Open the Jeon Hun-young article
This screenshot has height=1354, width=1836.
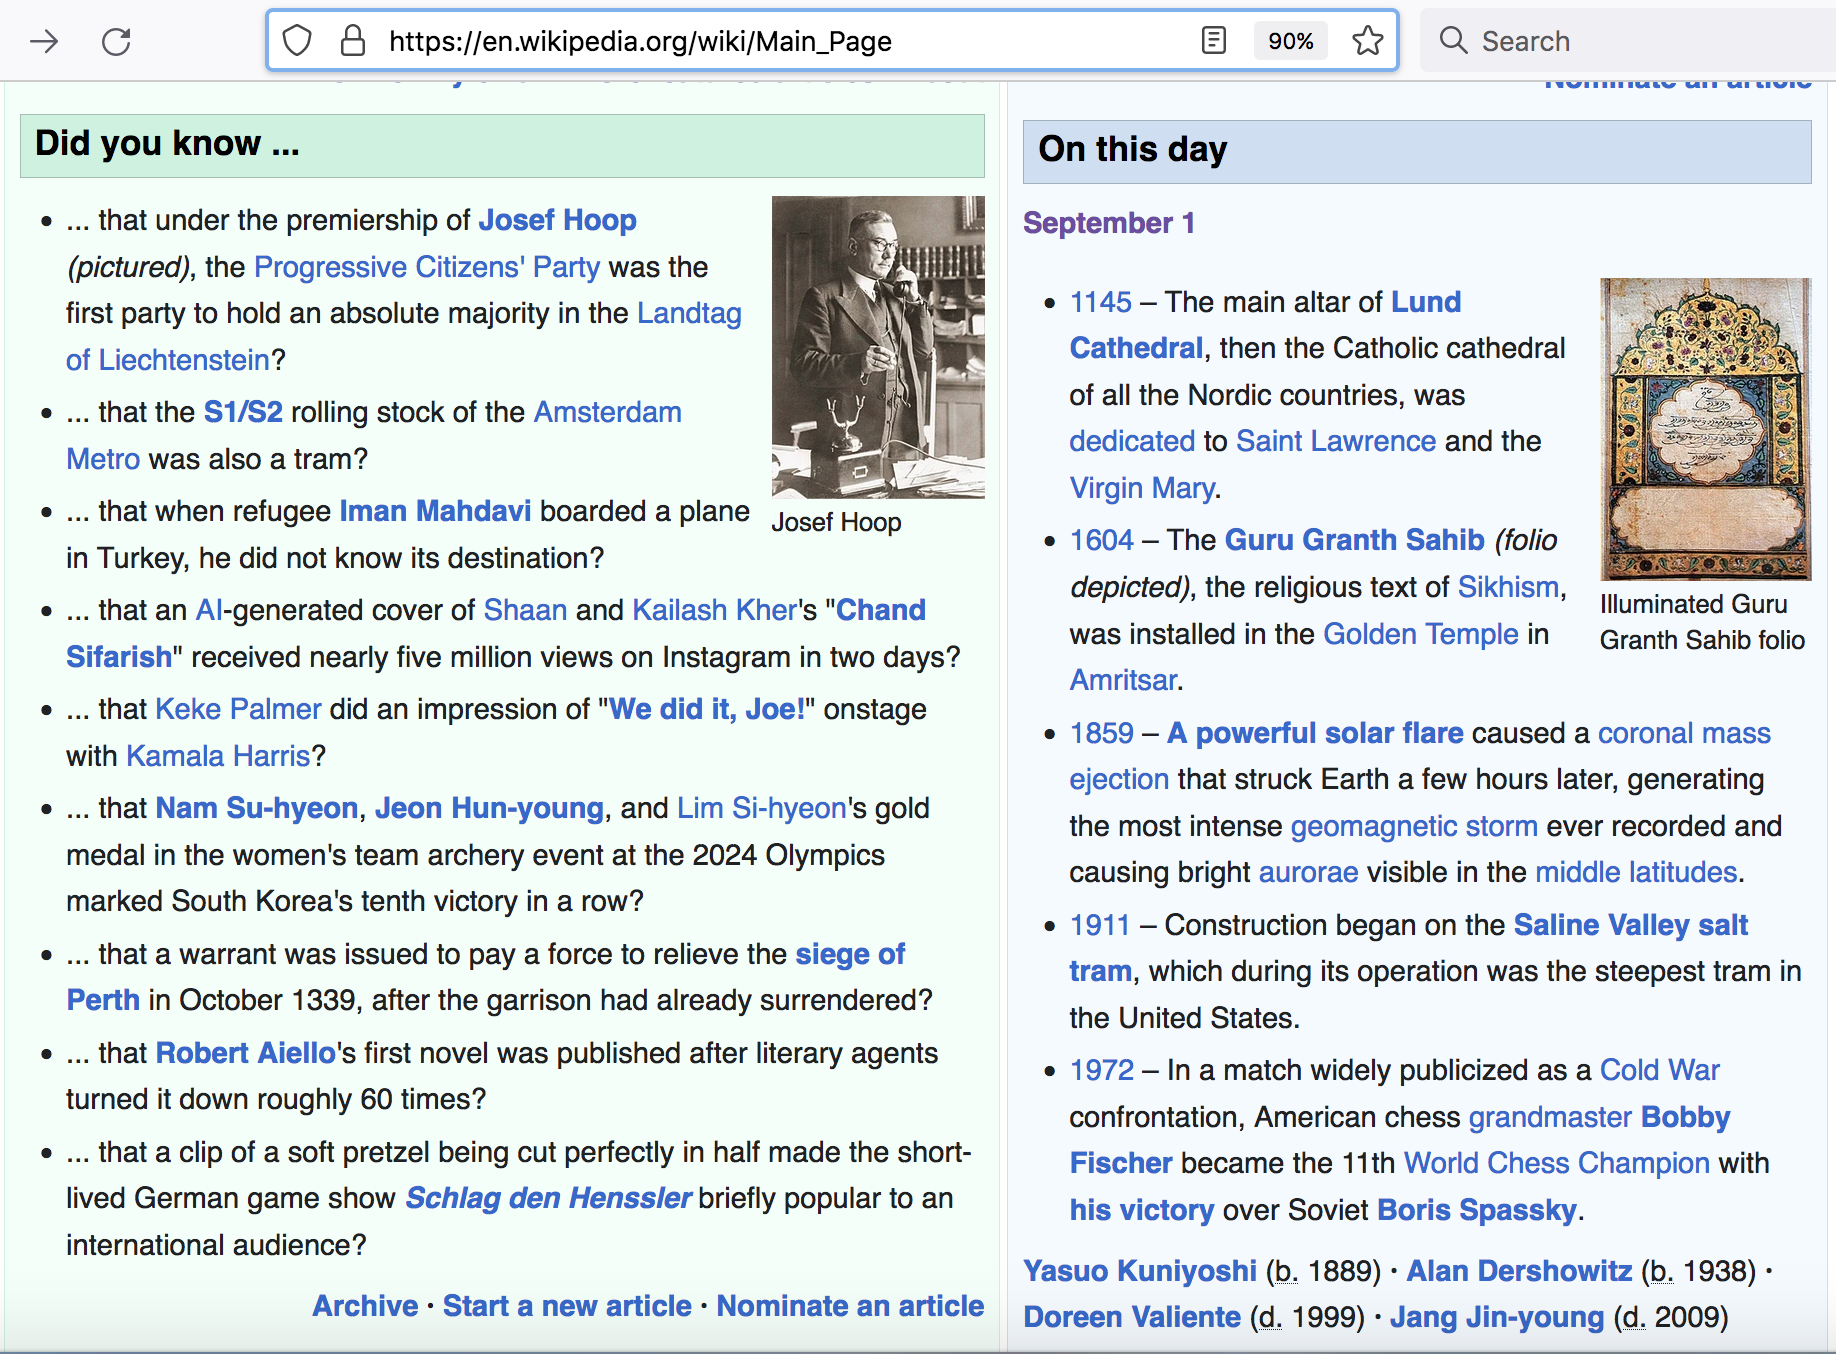pyautogui.click(x=489, y=808)
